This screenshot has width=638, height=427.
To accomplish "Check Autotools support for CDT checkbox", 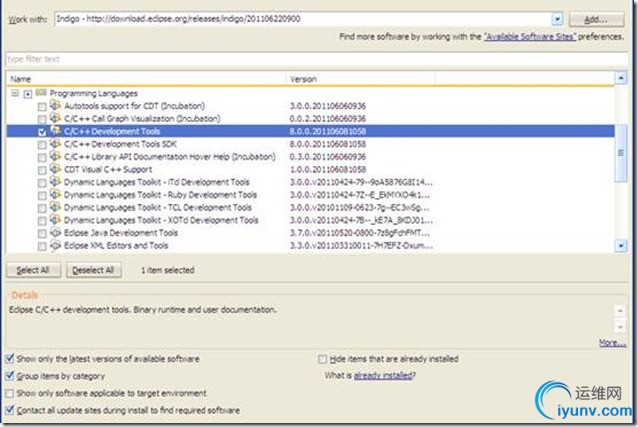I will pyautogui.click(x=42, y=107).
